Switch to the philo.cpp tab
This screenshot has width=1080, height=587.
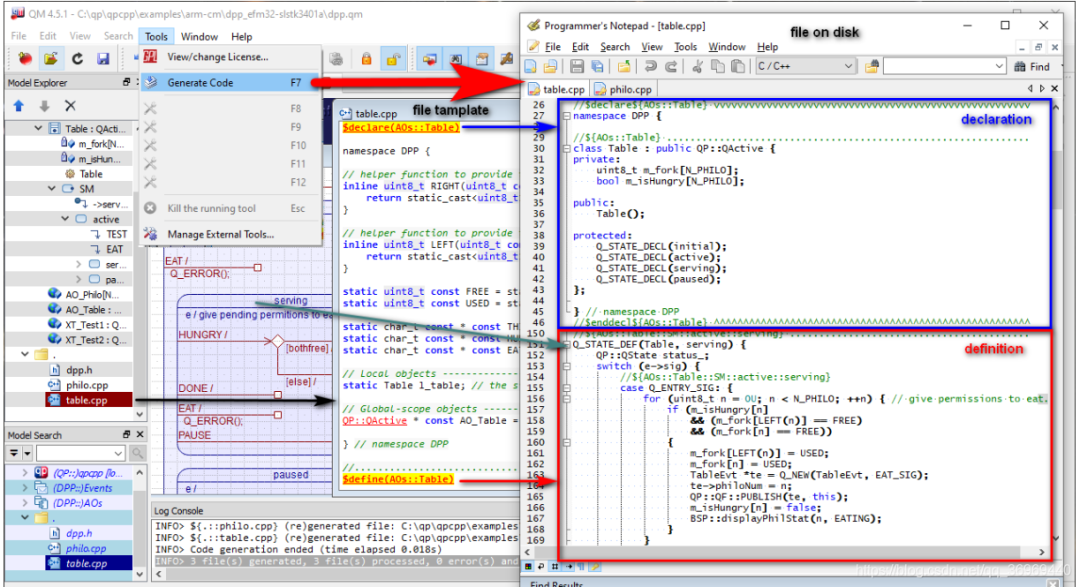pyautogui.click(x=629, y=87)
